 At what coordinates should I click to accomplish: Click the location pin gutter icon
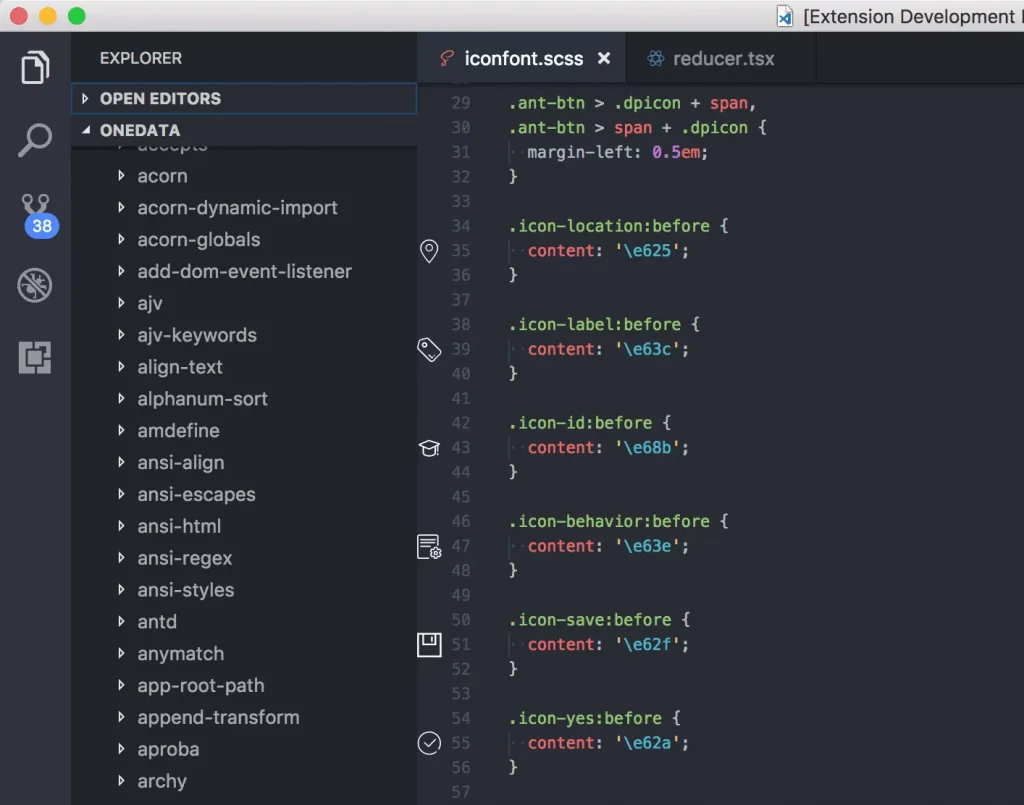tap(429, 251)
